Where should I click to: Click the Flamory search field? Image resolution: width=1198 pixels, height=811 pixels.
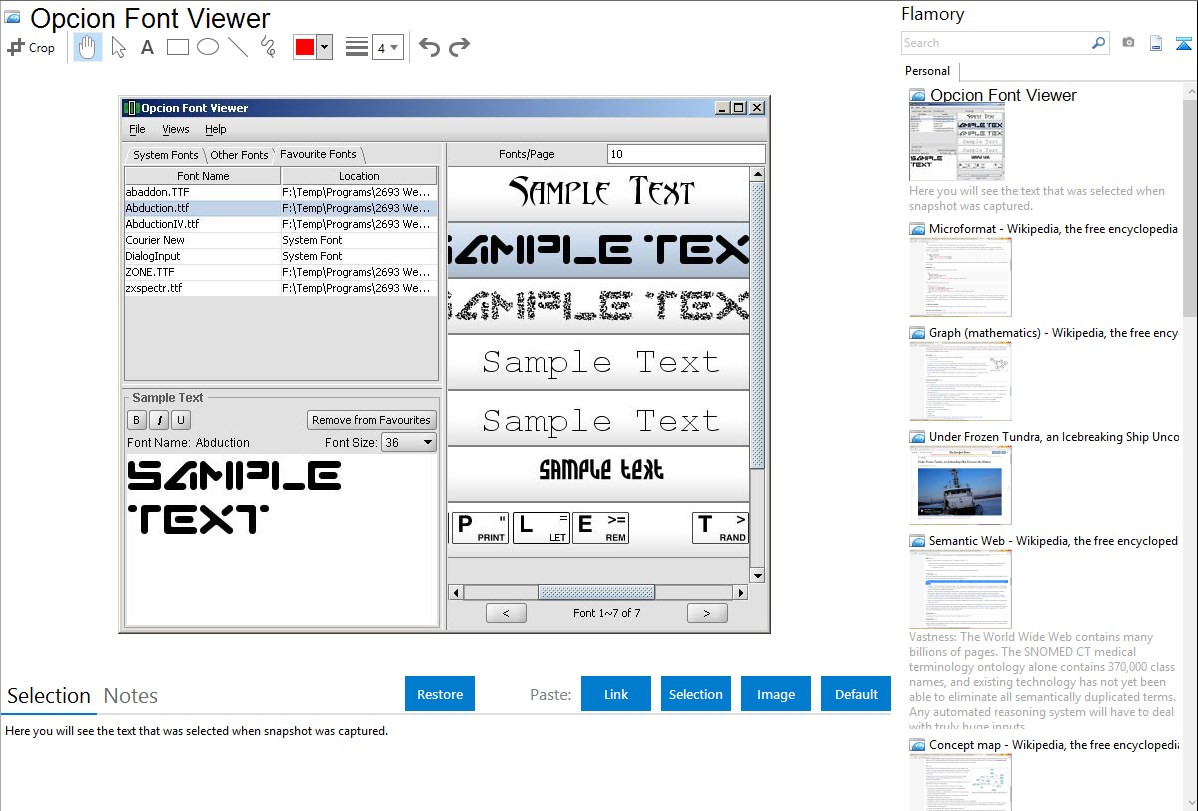click(x=996, y=43)
